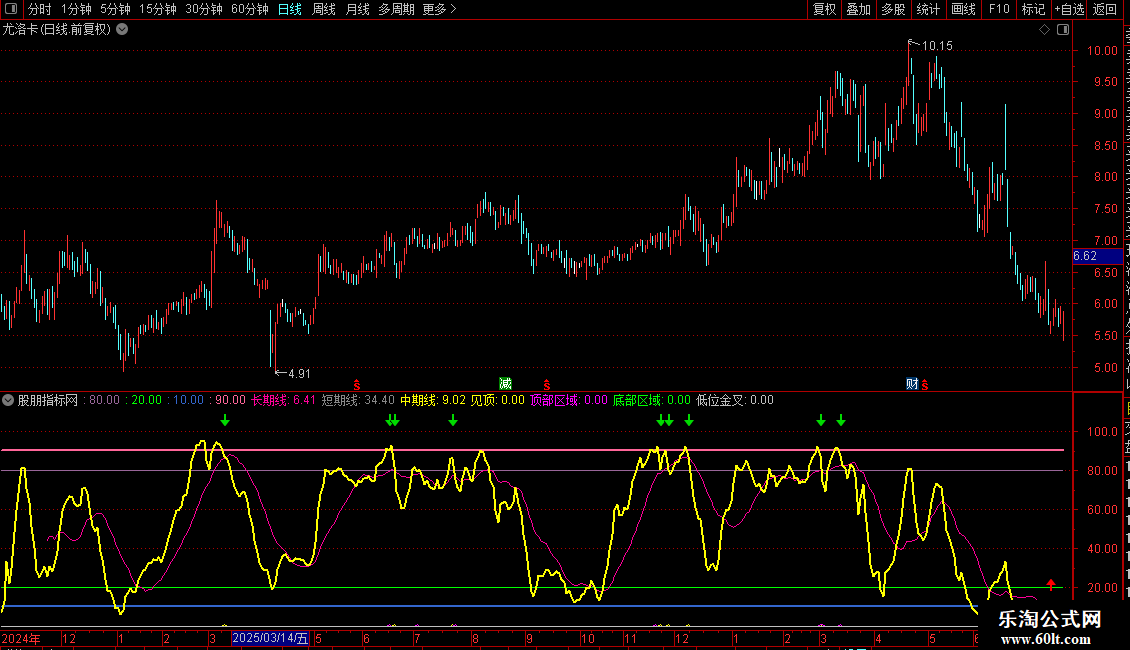
Task: Switch to 分时 intraday view
Action: (40, 9)
